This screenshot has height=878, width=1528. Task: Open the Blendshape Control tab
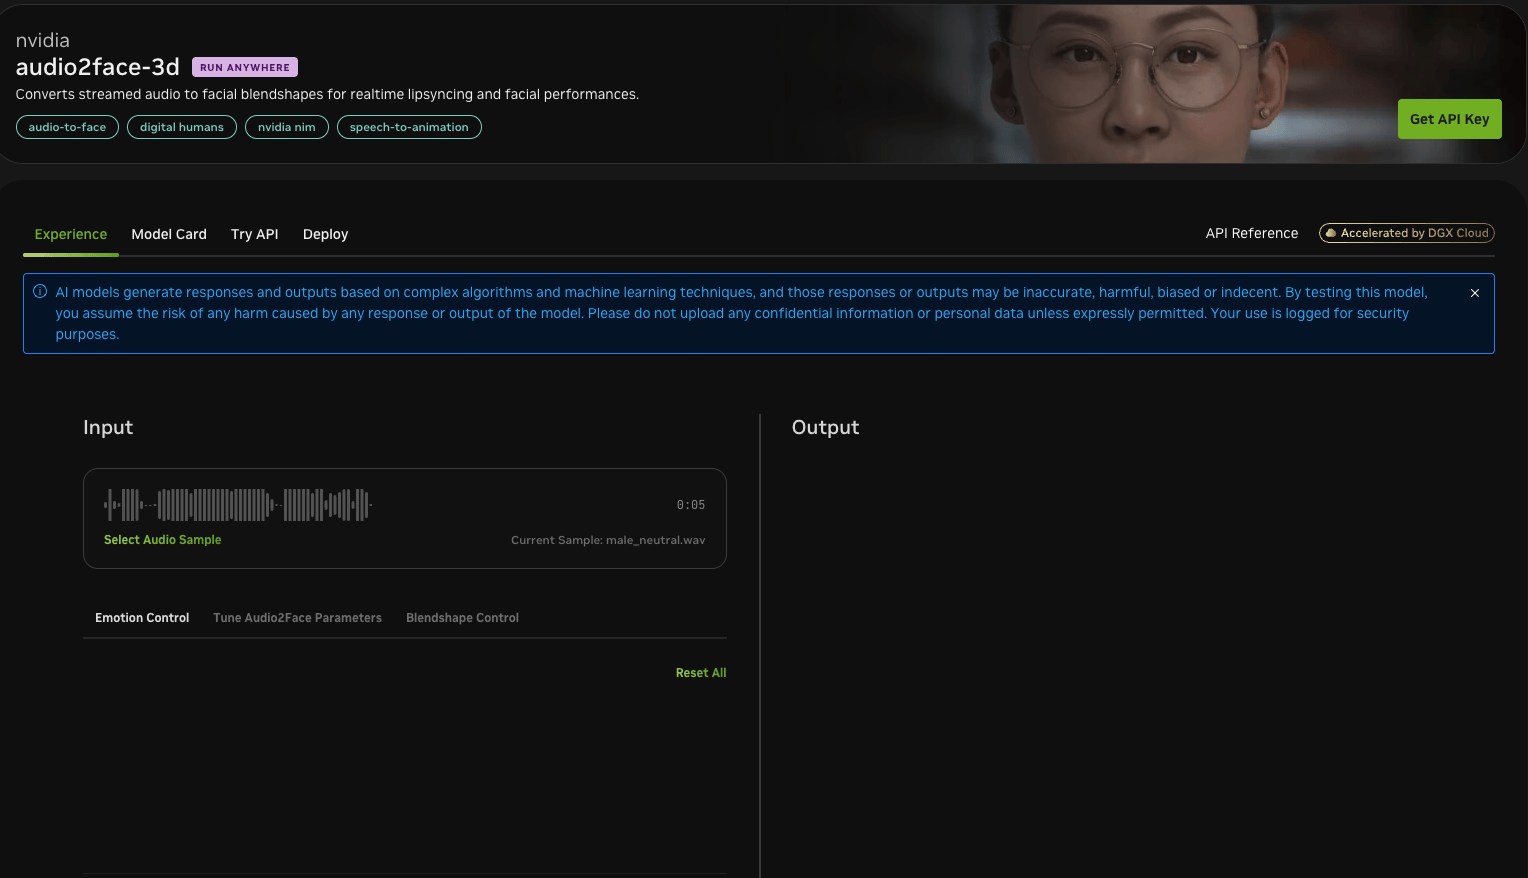coord(462,618)
